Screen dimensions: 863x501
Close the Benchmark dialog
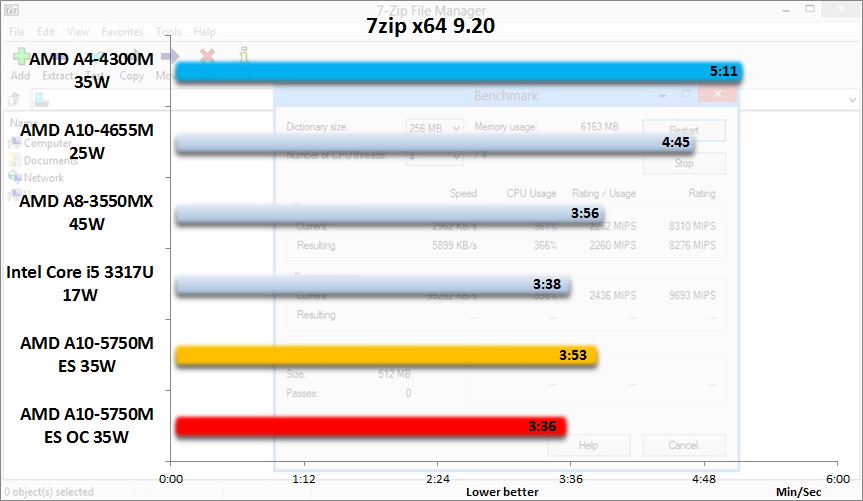[x=717, y=94]
